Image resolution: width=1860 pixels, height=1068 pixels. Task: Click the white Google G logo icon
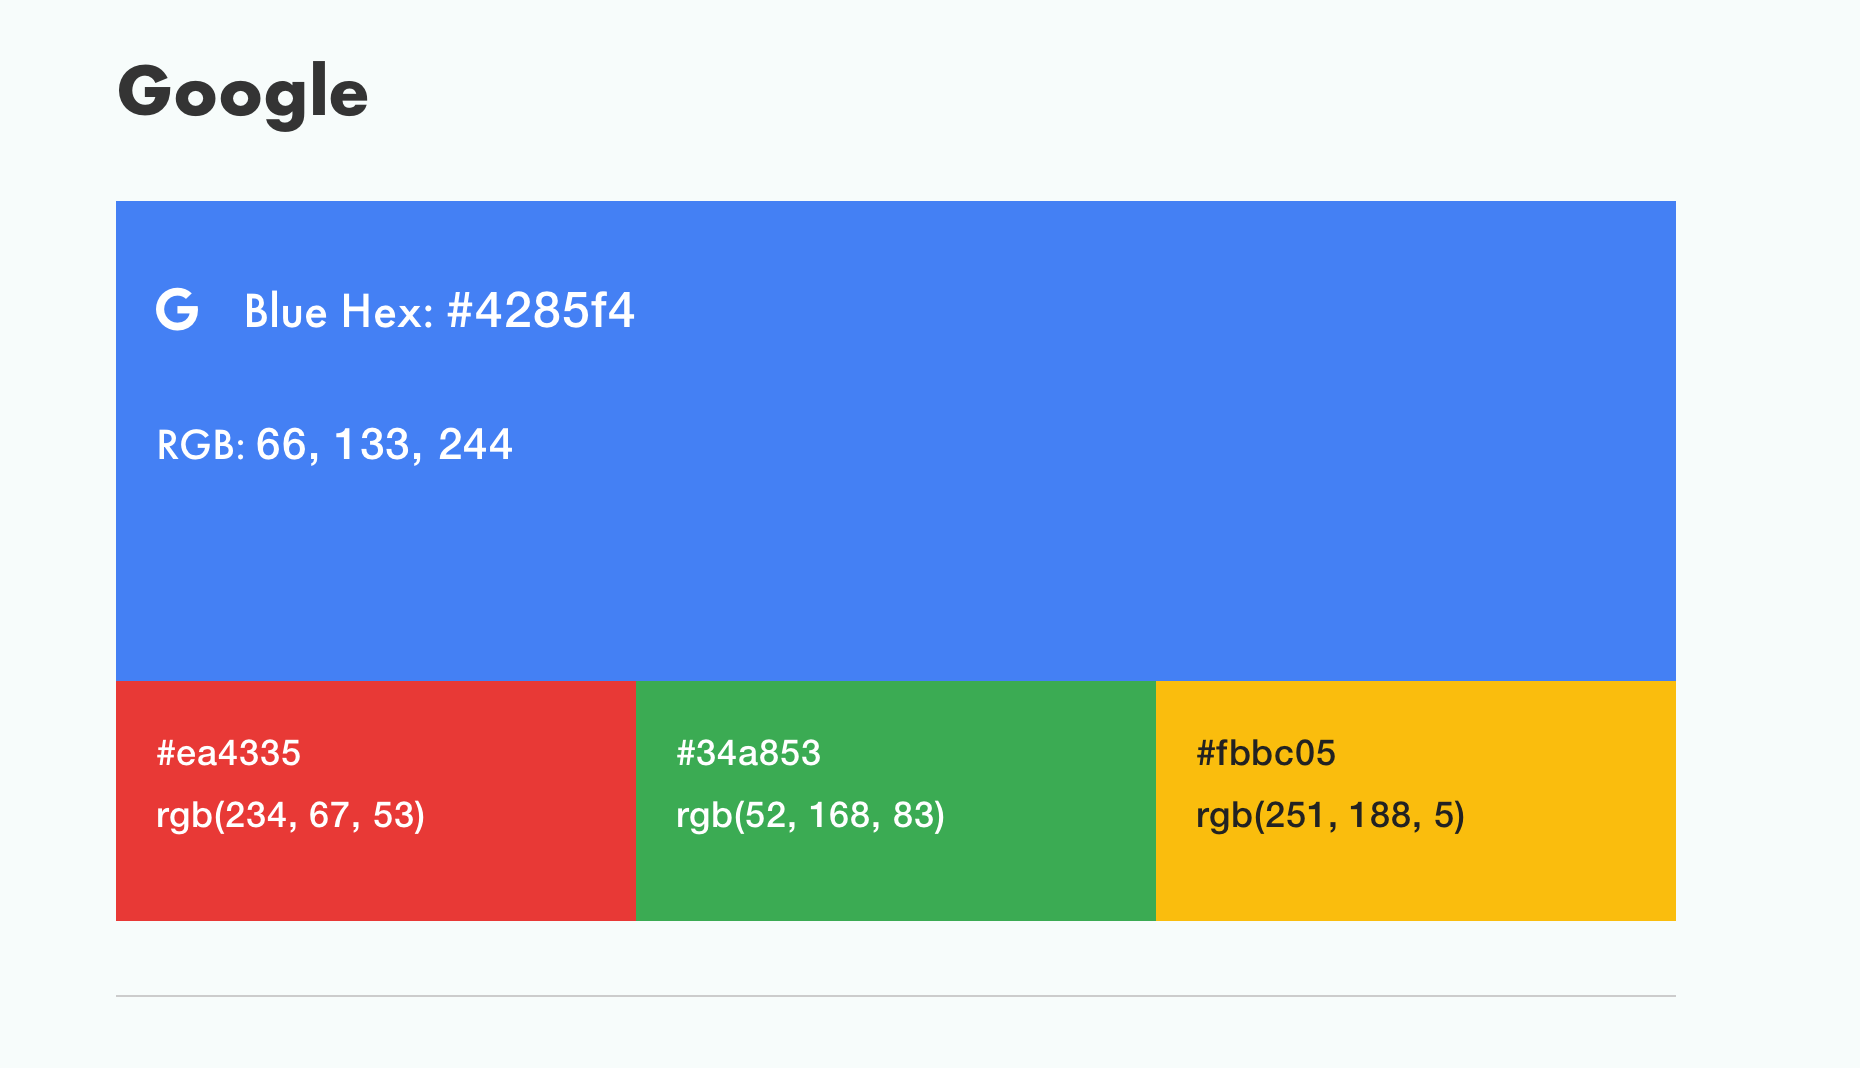[x=177, y=309]
